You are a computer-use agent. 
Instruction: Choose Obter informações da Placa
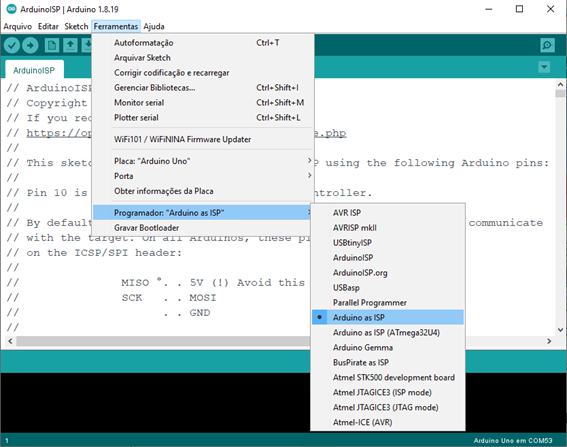tap(202, 191)
